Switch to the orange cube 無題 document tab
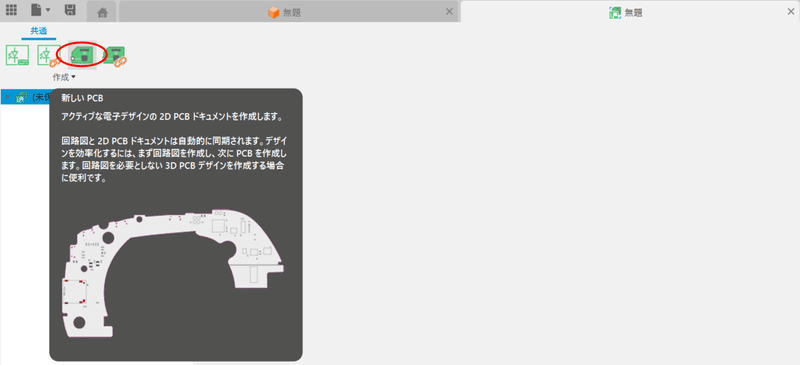This screenshot has width=800, height=365. tap(284, 12)
